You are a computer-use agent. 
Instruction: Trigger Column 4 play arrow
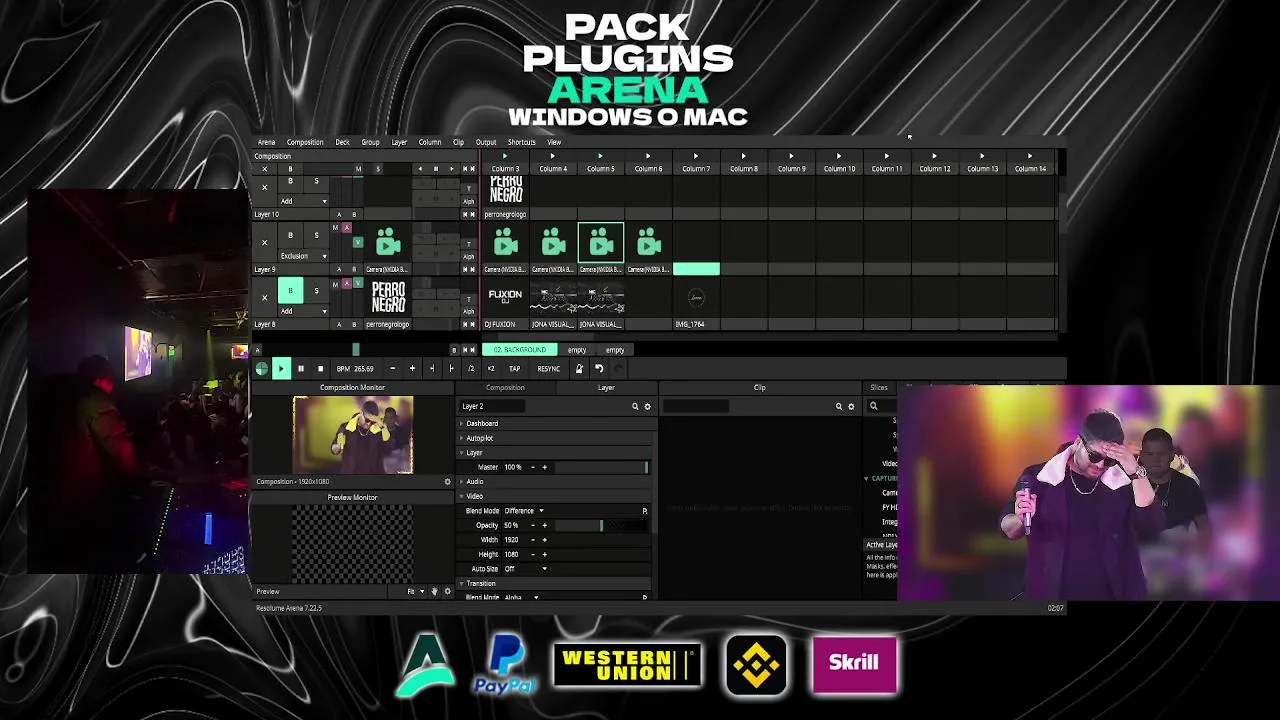coord(552,156)
